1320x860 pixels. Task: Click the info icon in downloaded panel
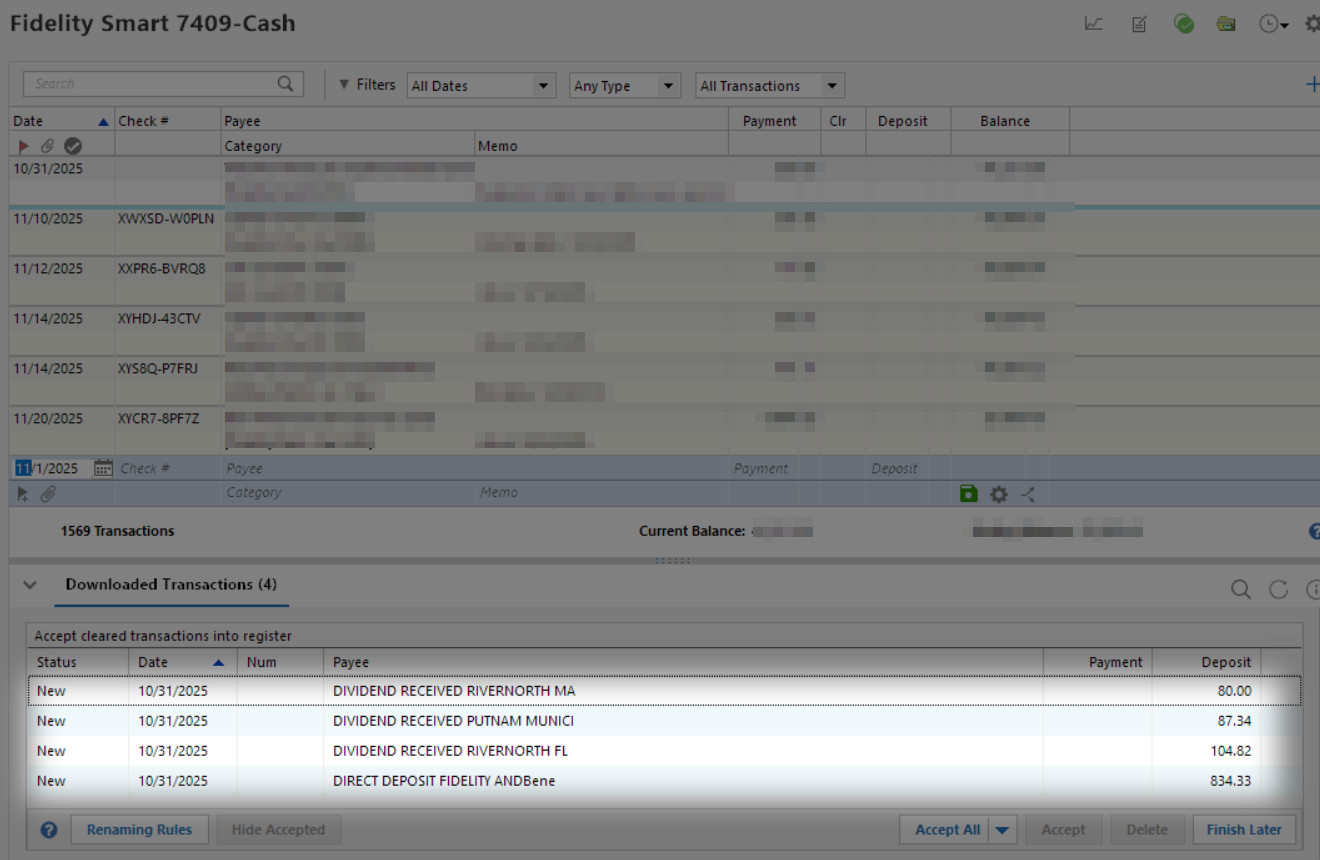(x=1313, y=589)
